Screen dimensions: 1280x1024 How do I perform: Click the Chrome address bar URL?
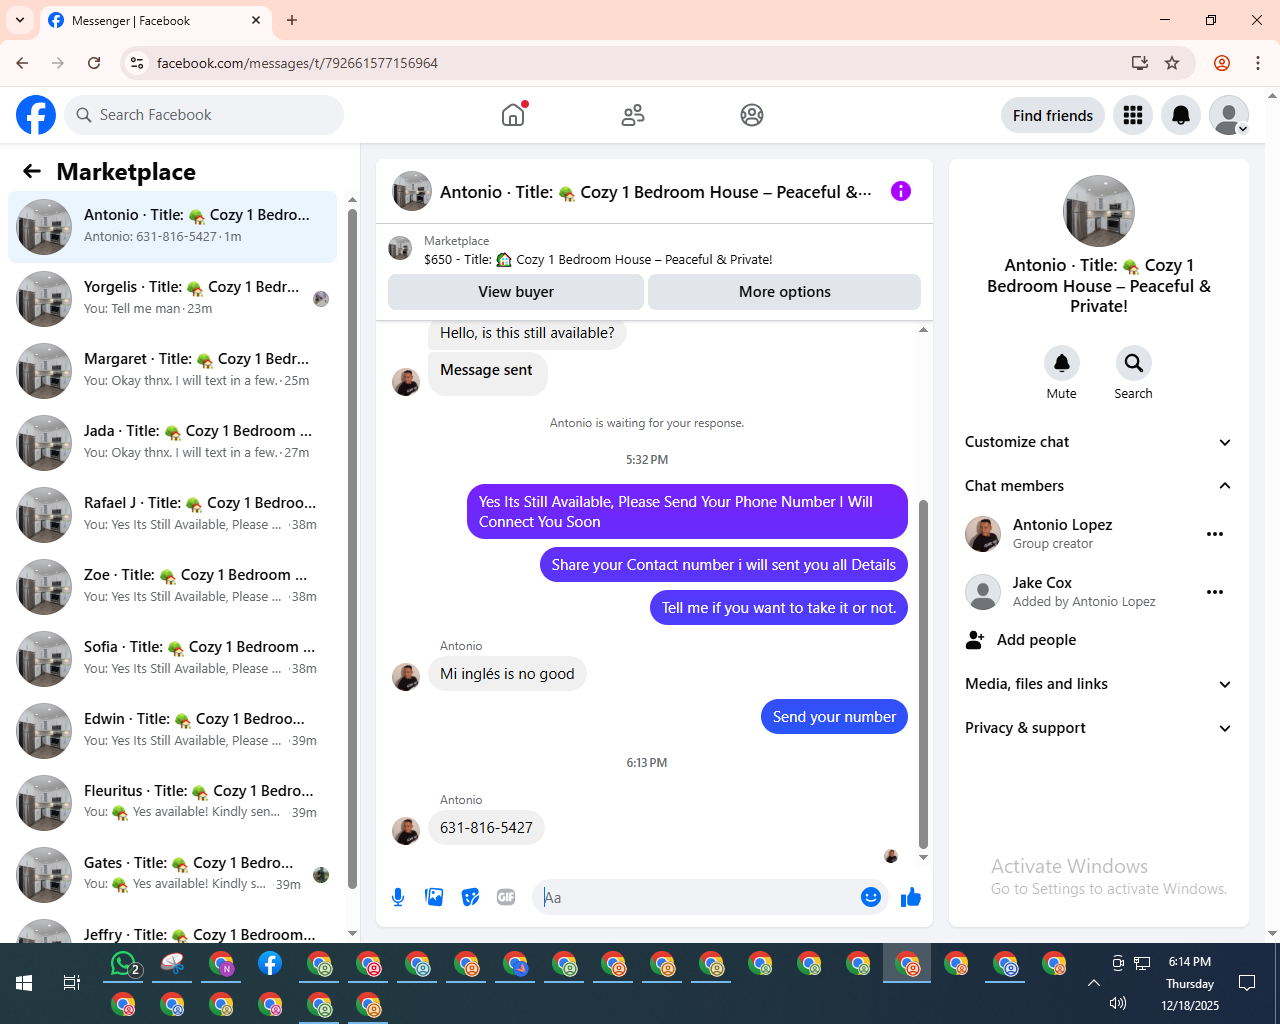[297, 63]
